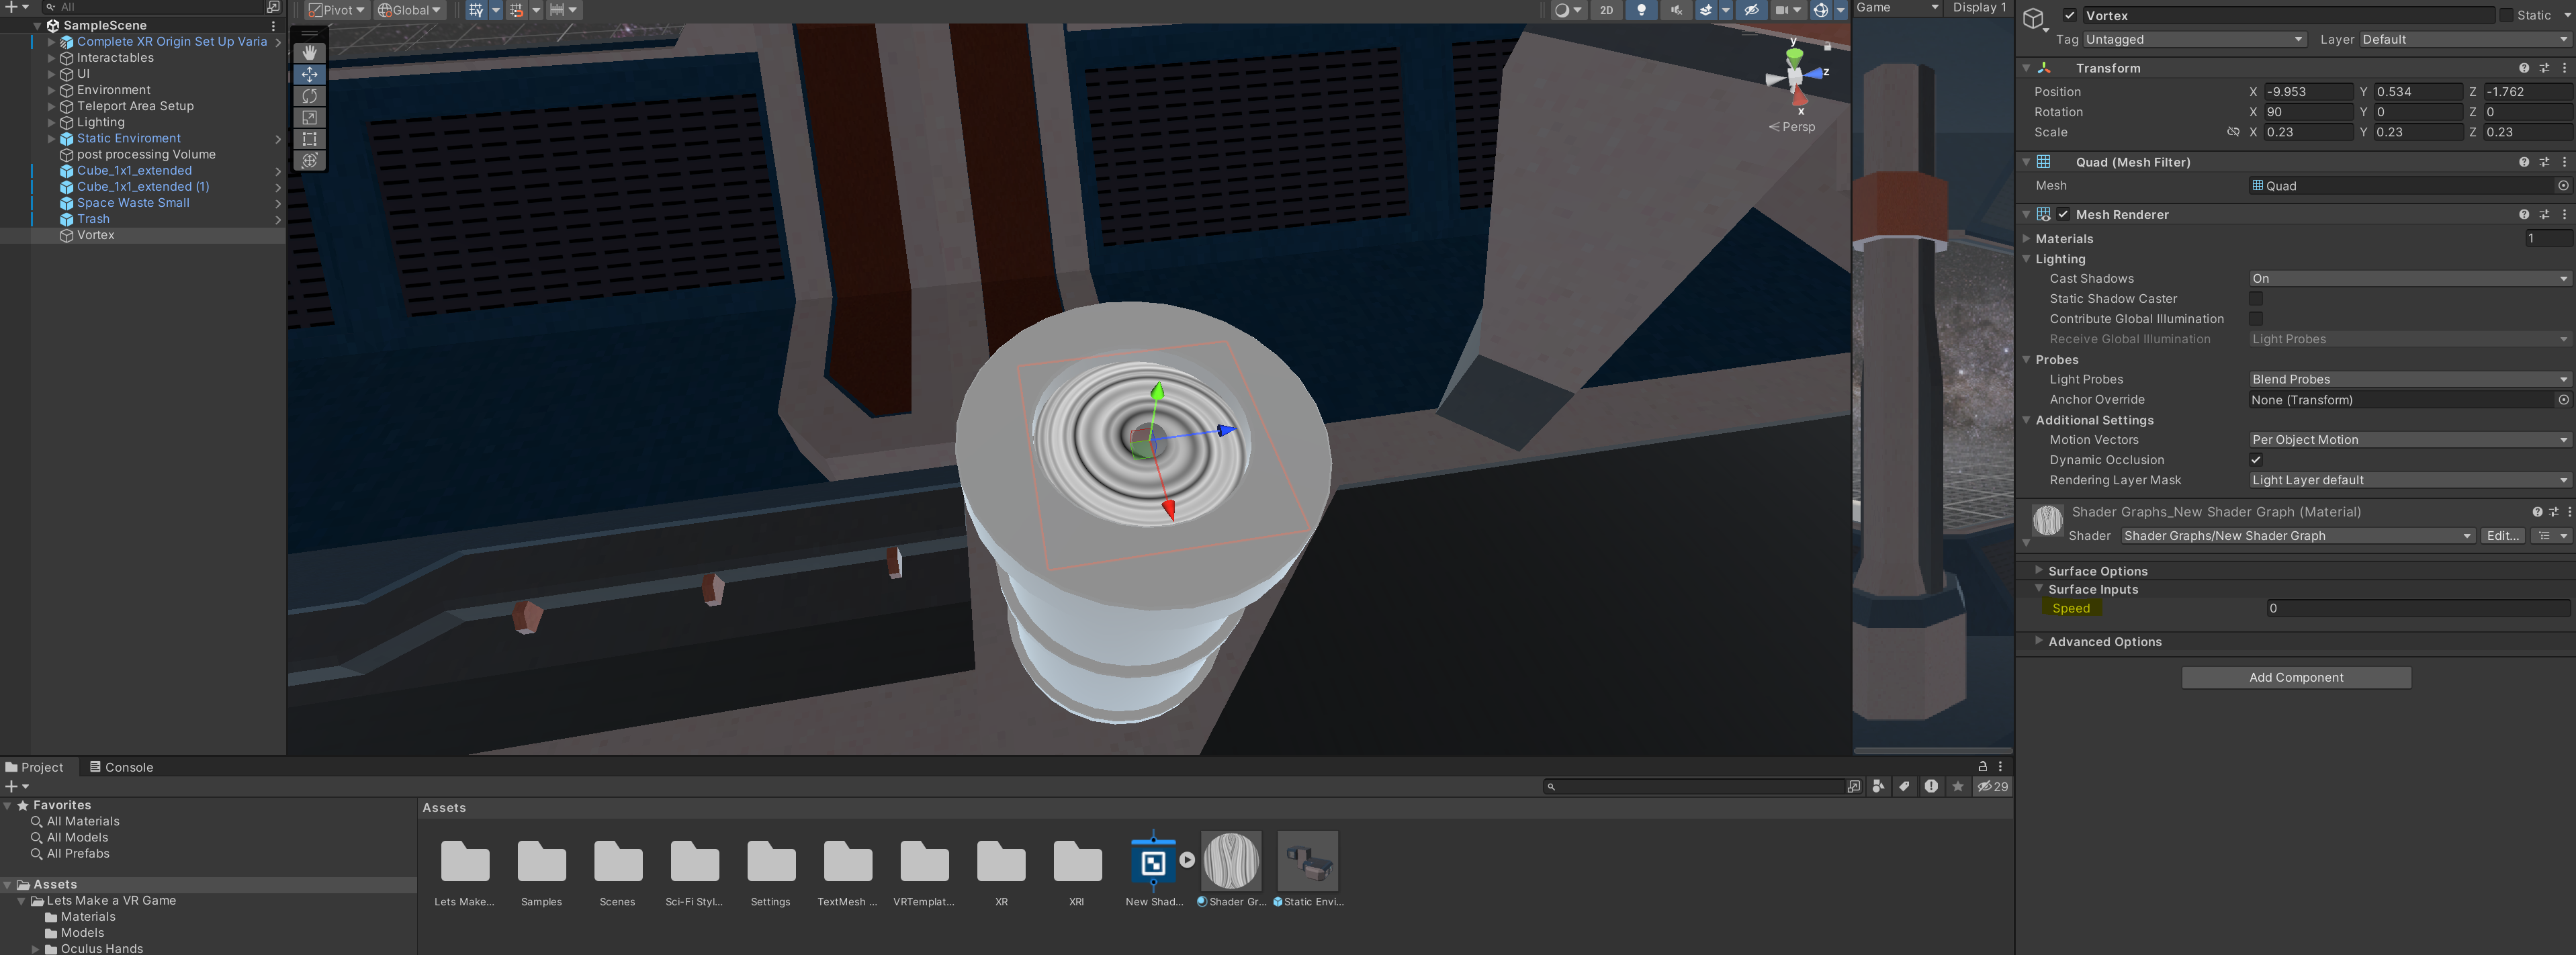The width and height of the screenshot is (2576, 955).
Task: Select the Hand view tool
Action: [x=310, y=52]
